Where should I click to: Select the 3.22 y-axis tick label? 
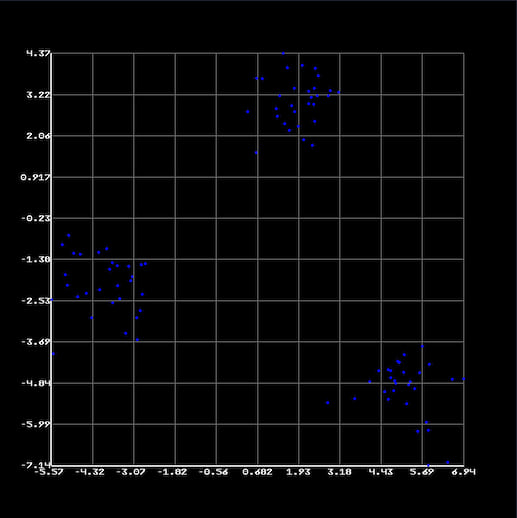(x=39, y=95)
